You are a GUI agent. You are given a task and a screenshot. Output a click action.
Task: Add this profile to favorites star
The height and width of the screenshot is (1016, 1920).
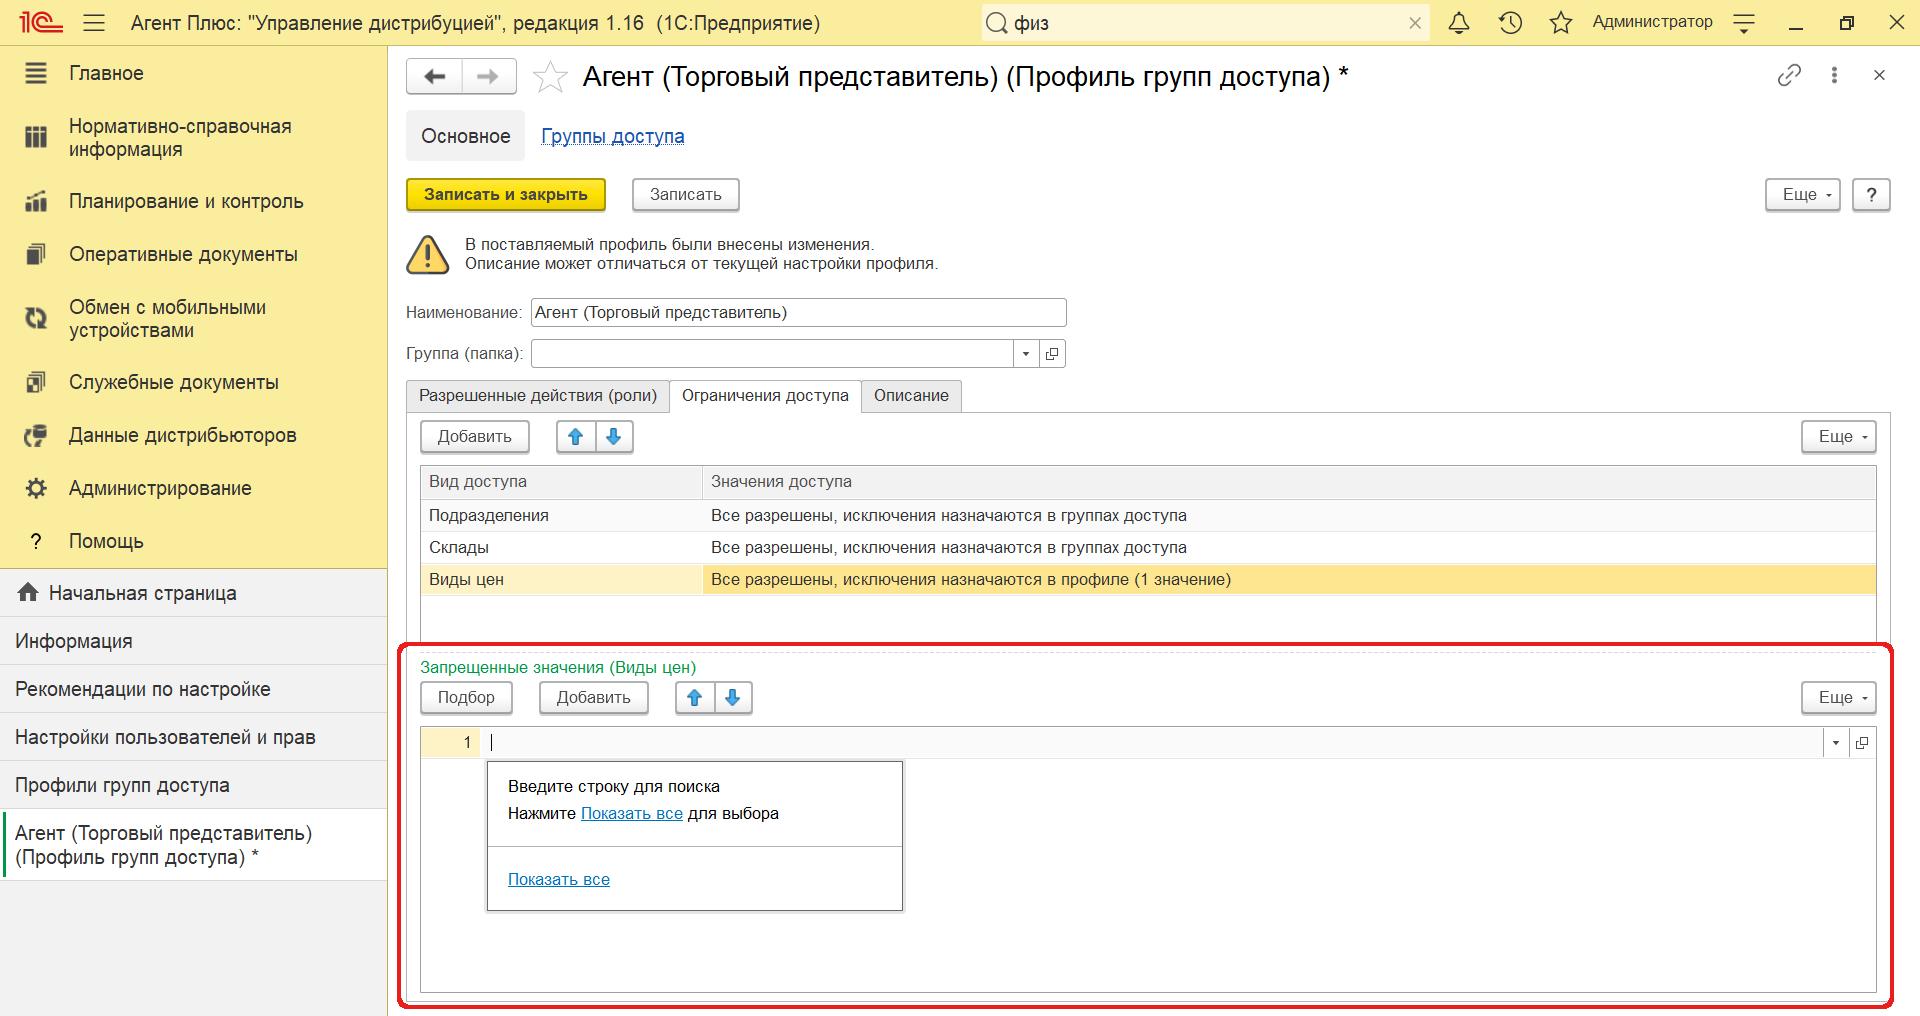click(x=550, y=76)
